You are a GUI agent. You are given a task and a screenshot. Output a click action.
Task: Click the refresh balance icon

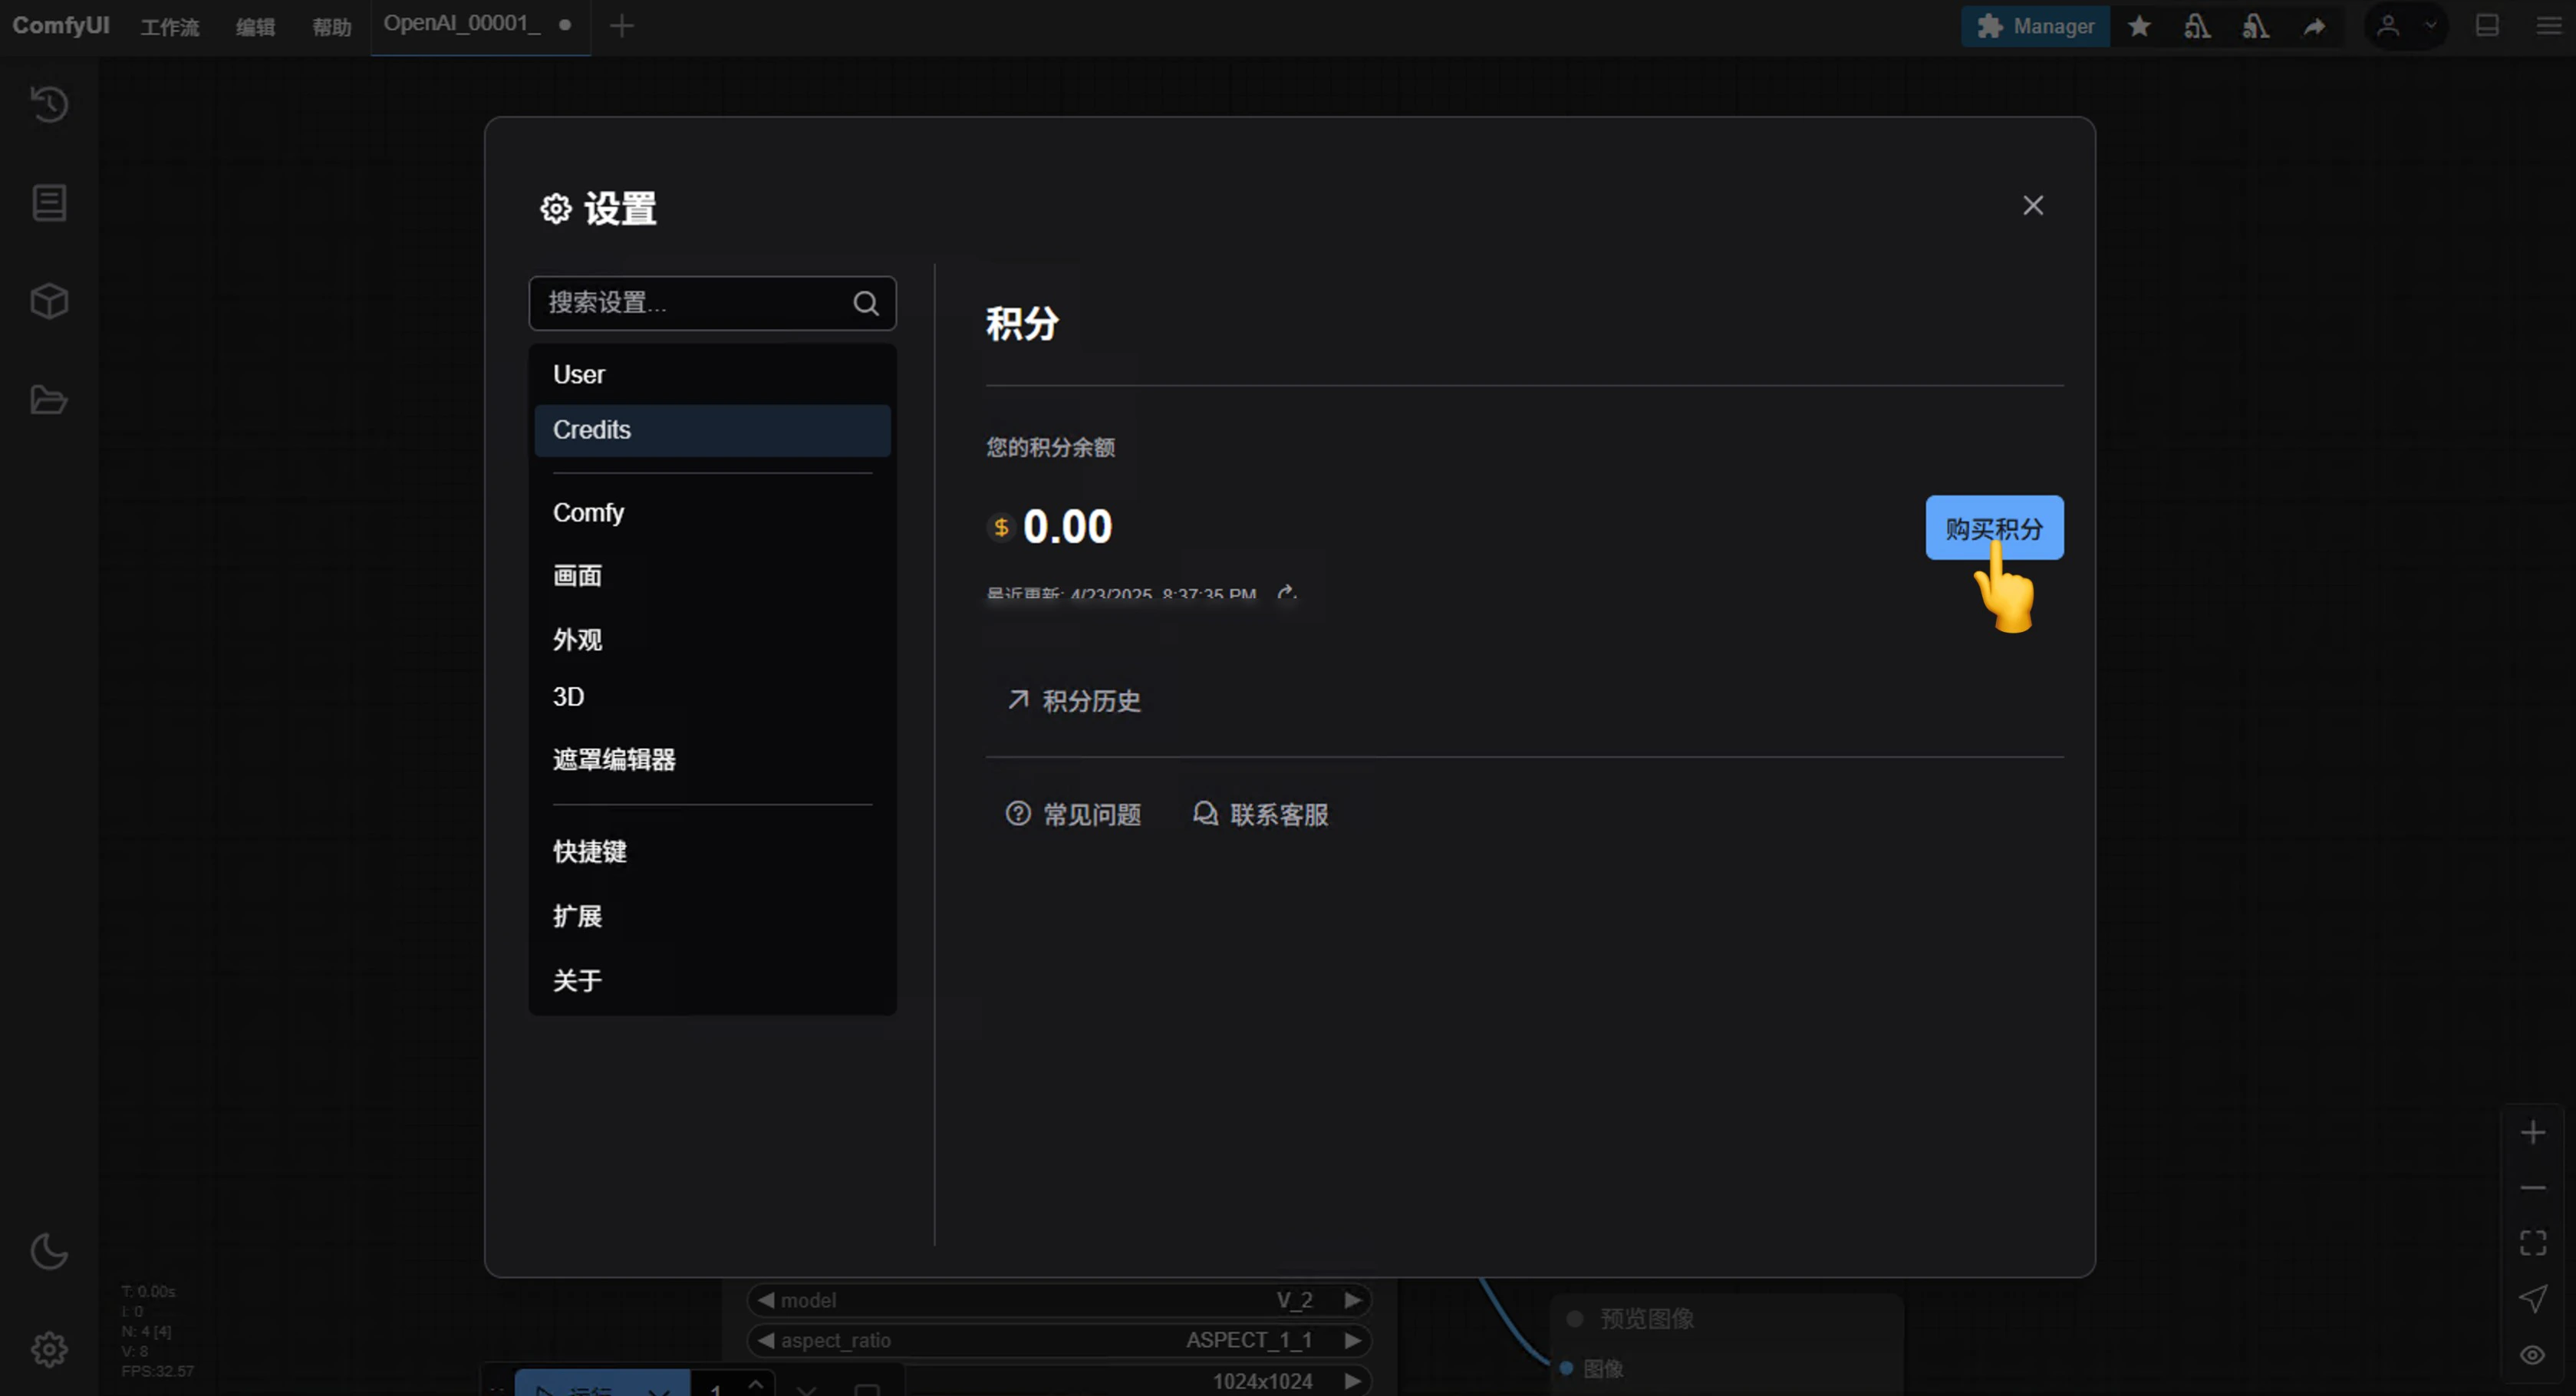tap(1286, 593)
